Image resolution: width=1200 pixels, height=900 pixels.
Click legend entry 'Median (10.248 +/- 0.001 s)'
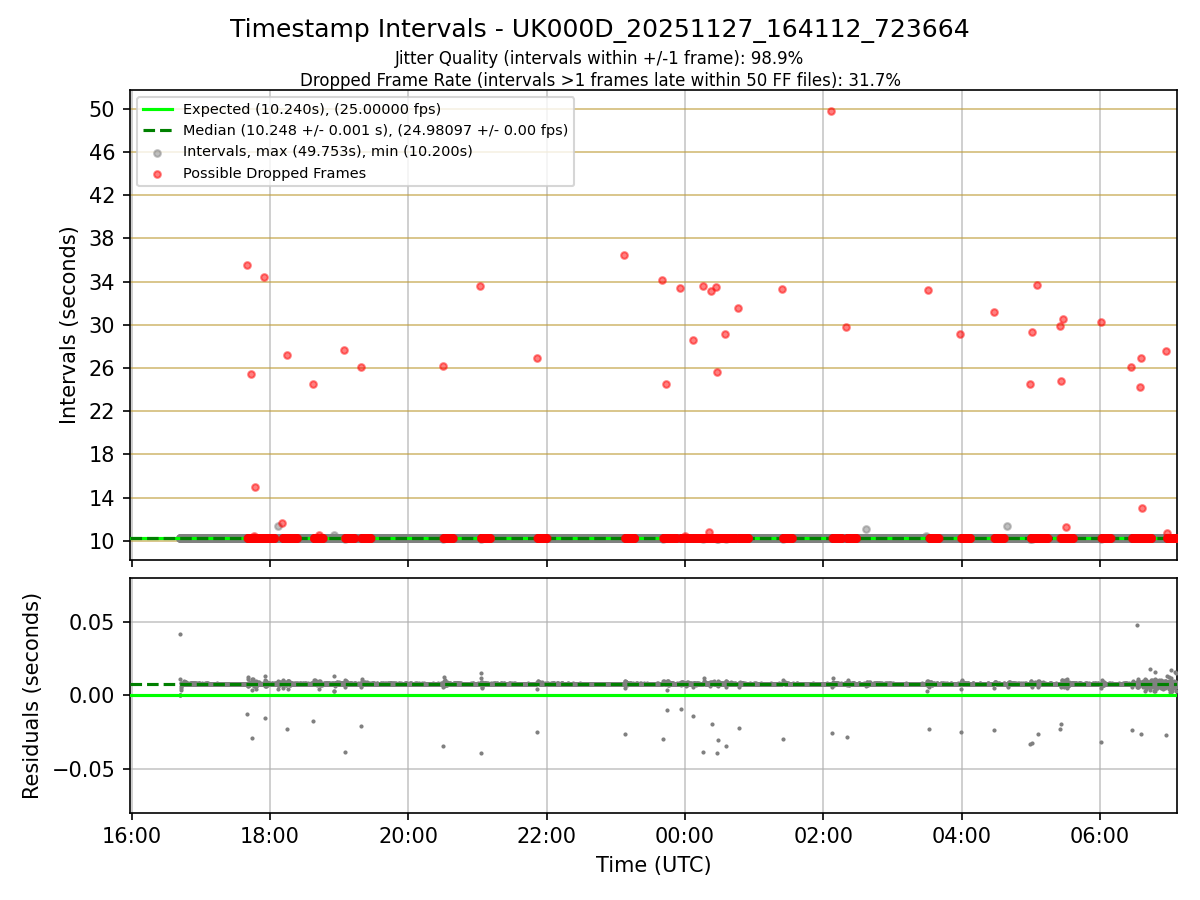point(375,130)
